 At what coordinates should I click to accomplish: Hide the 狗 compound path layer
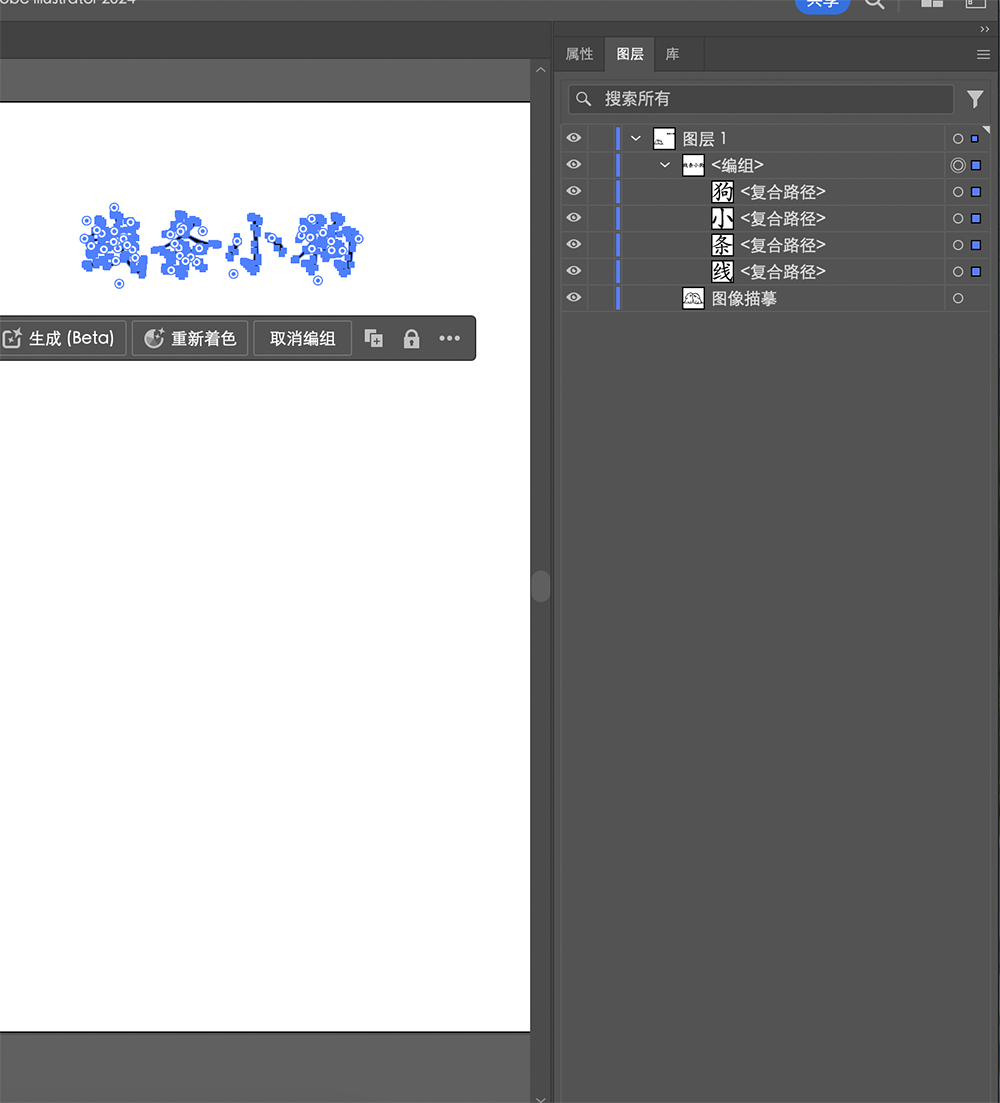(574, 191)
